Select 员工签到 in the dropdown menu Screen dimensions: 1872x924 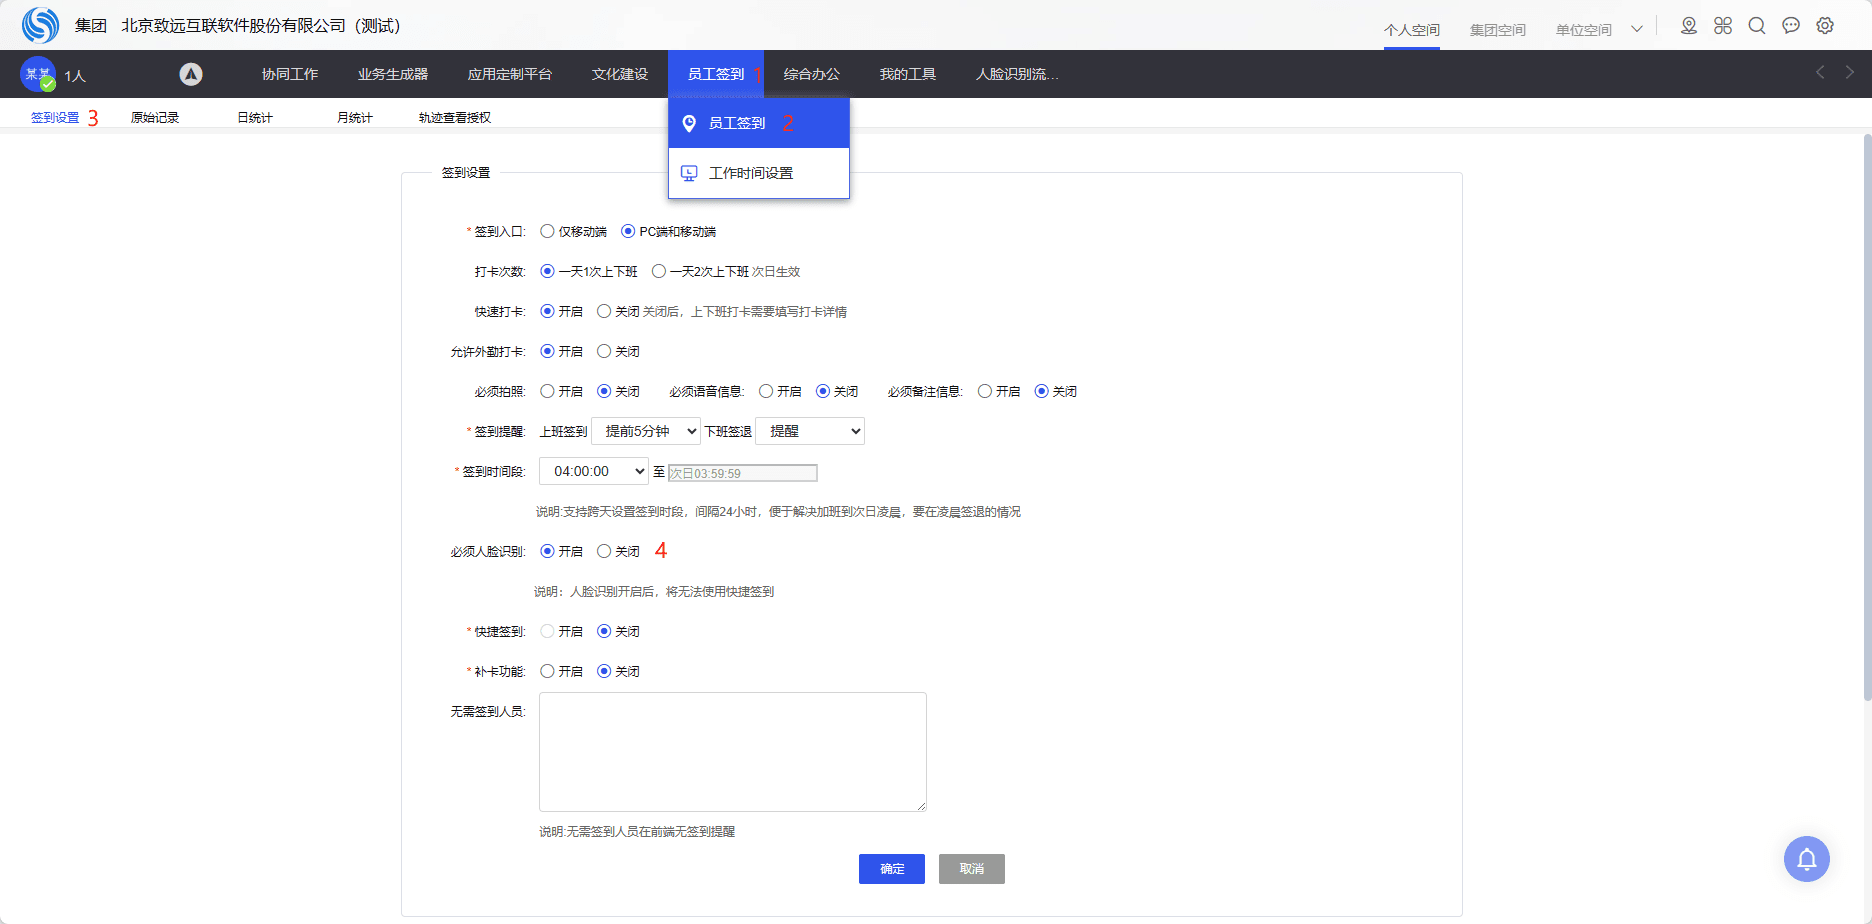[x=759, y=123]
